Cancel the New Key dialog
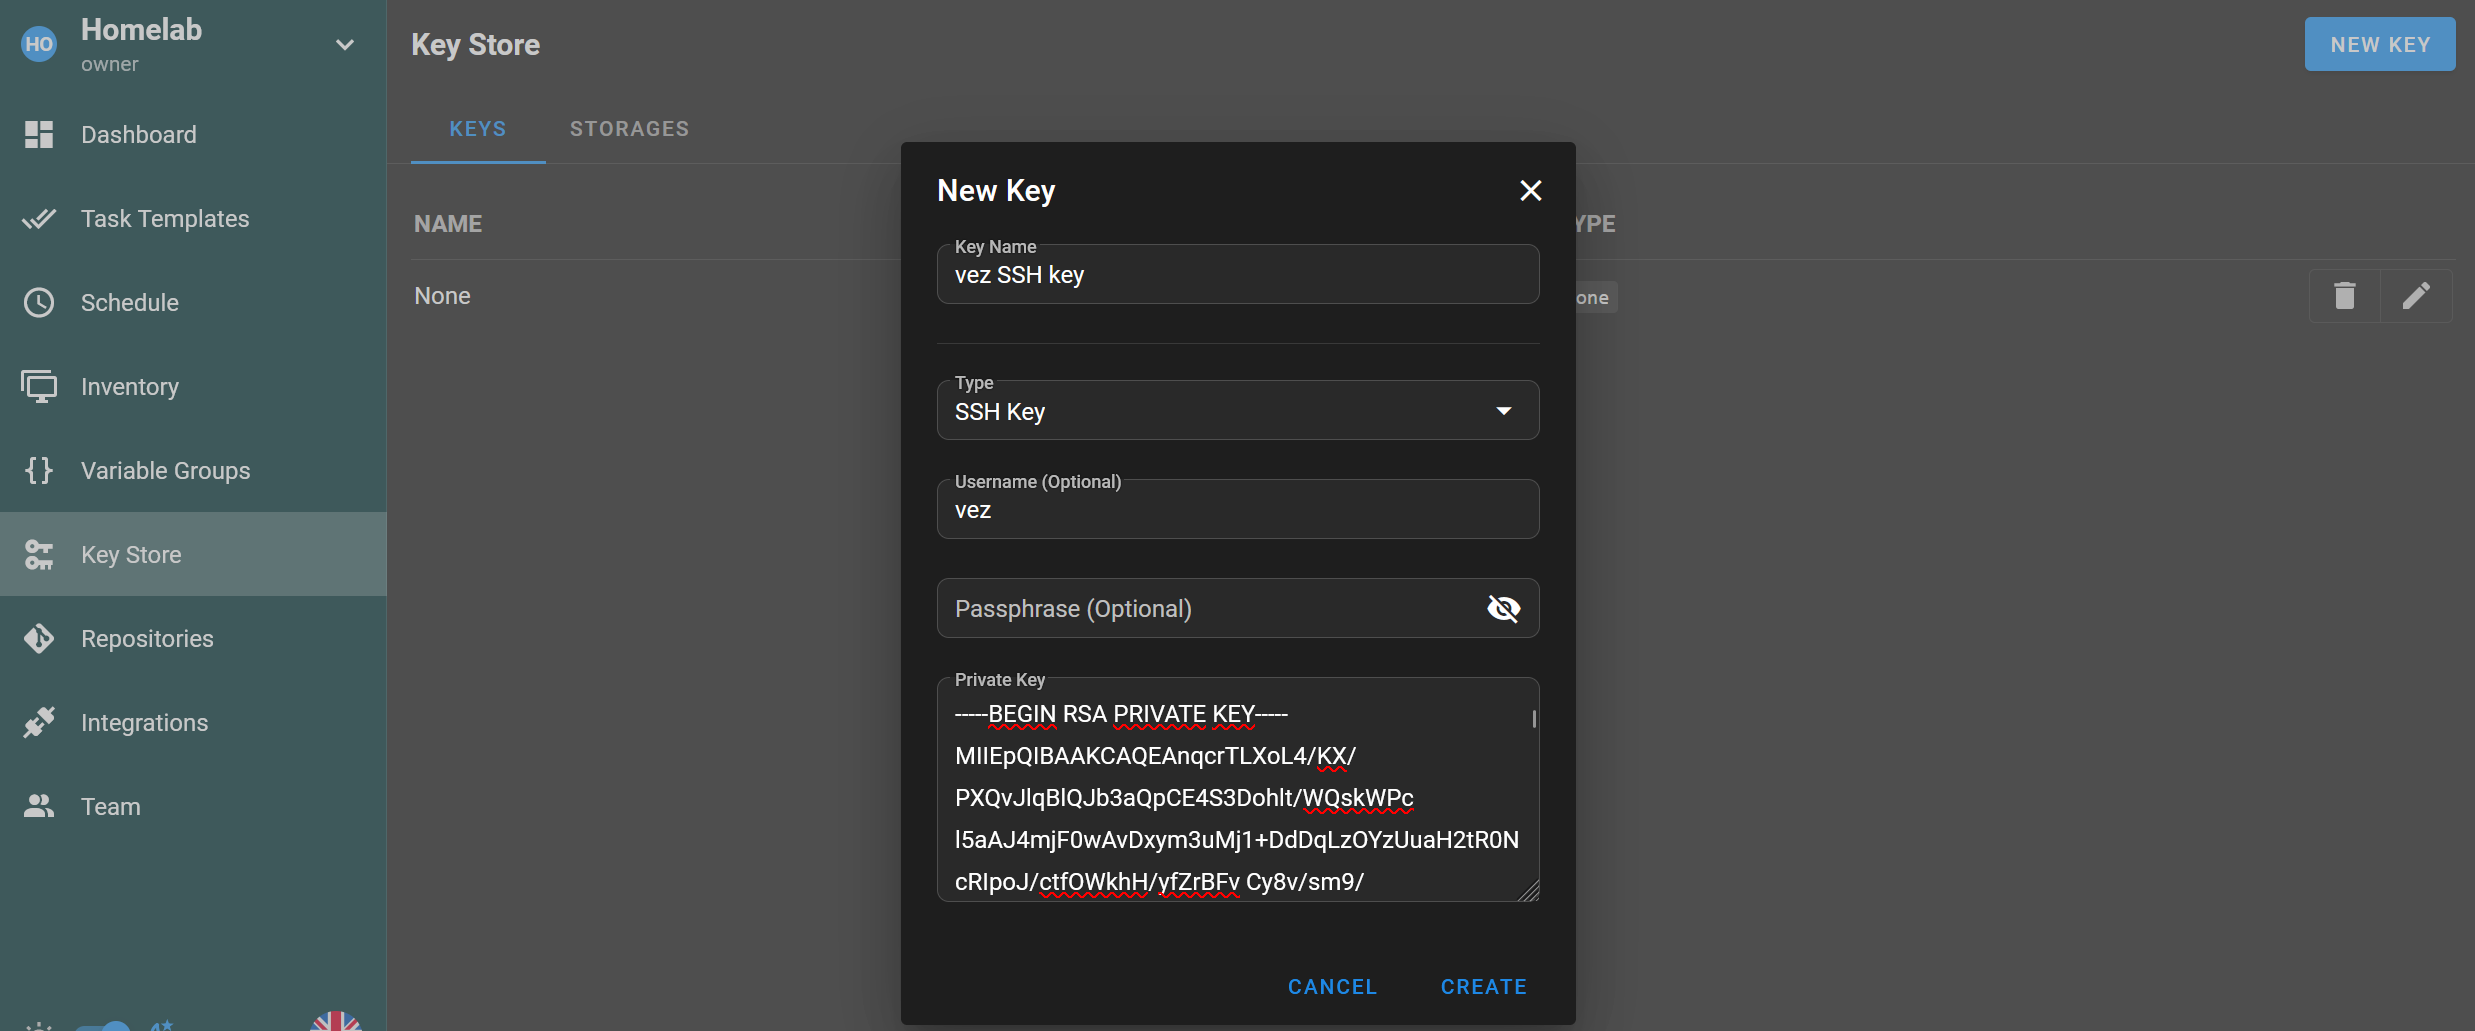Screen dimensions: 2475x1031 coord(1332,987)
